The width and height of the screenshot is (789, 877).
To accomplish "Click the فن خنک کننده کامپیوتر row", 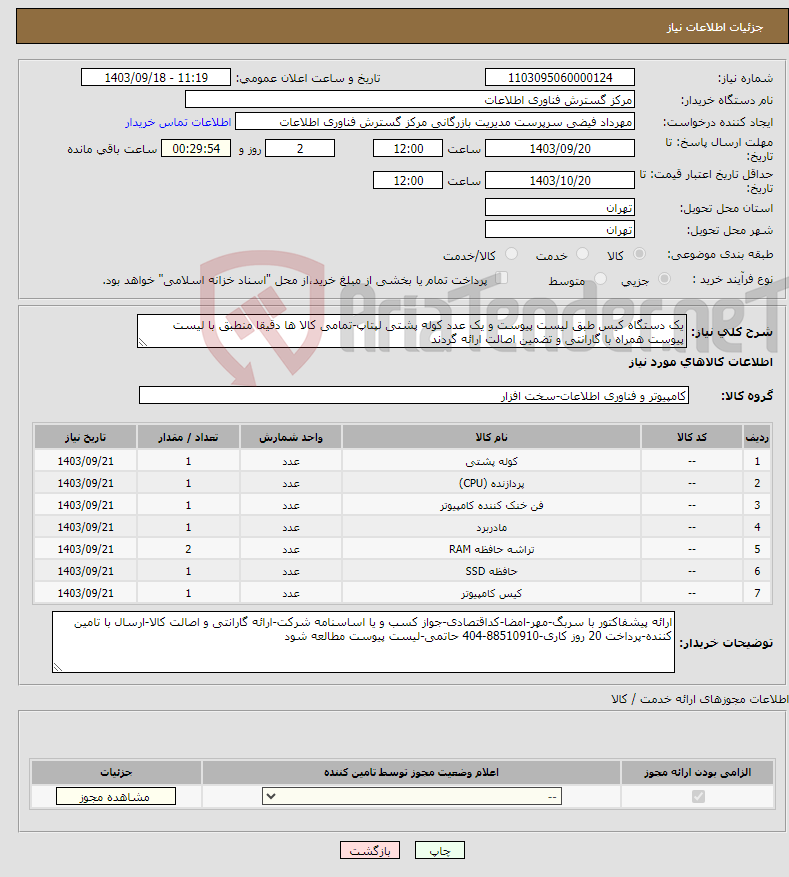I will [403, 505].
